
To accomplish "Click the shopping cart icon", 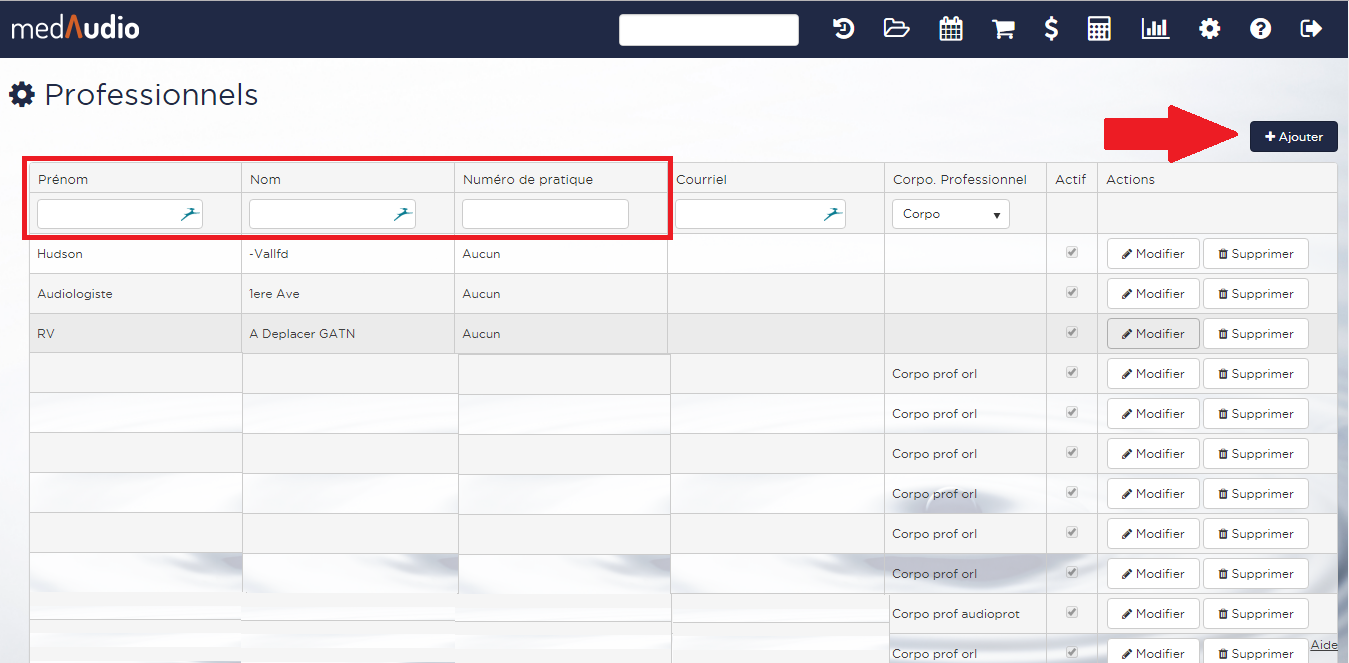I will coord(1002,29).
